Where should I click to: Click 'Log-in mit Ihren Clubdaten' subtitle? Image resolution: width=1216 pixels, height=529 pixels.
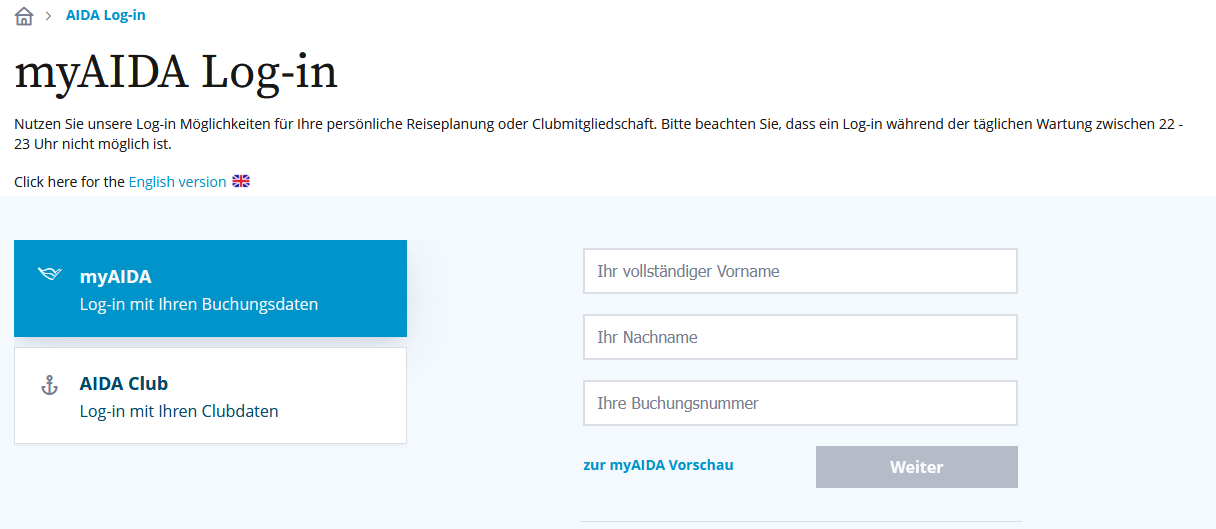pyautogui.click(x=179, y=411)
